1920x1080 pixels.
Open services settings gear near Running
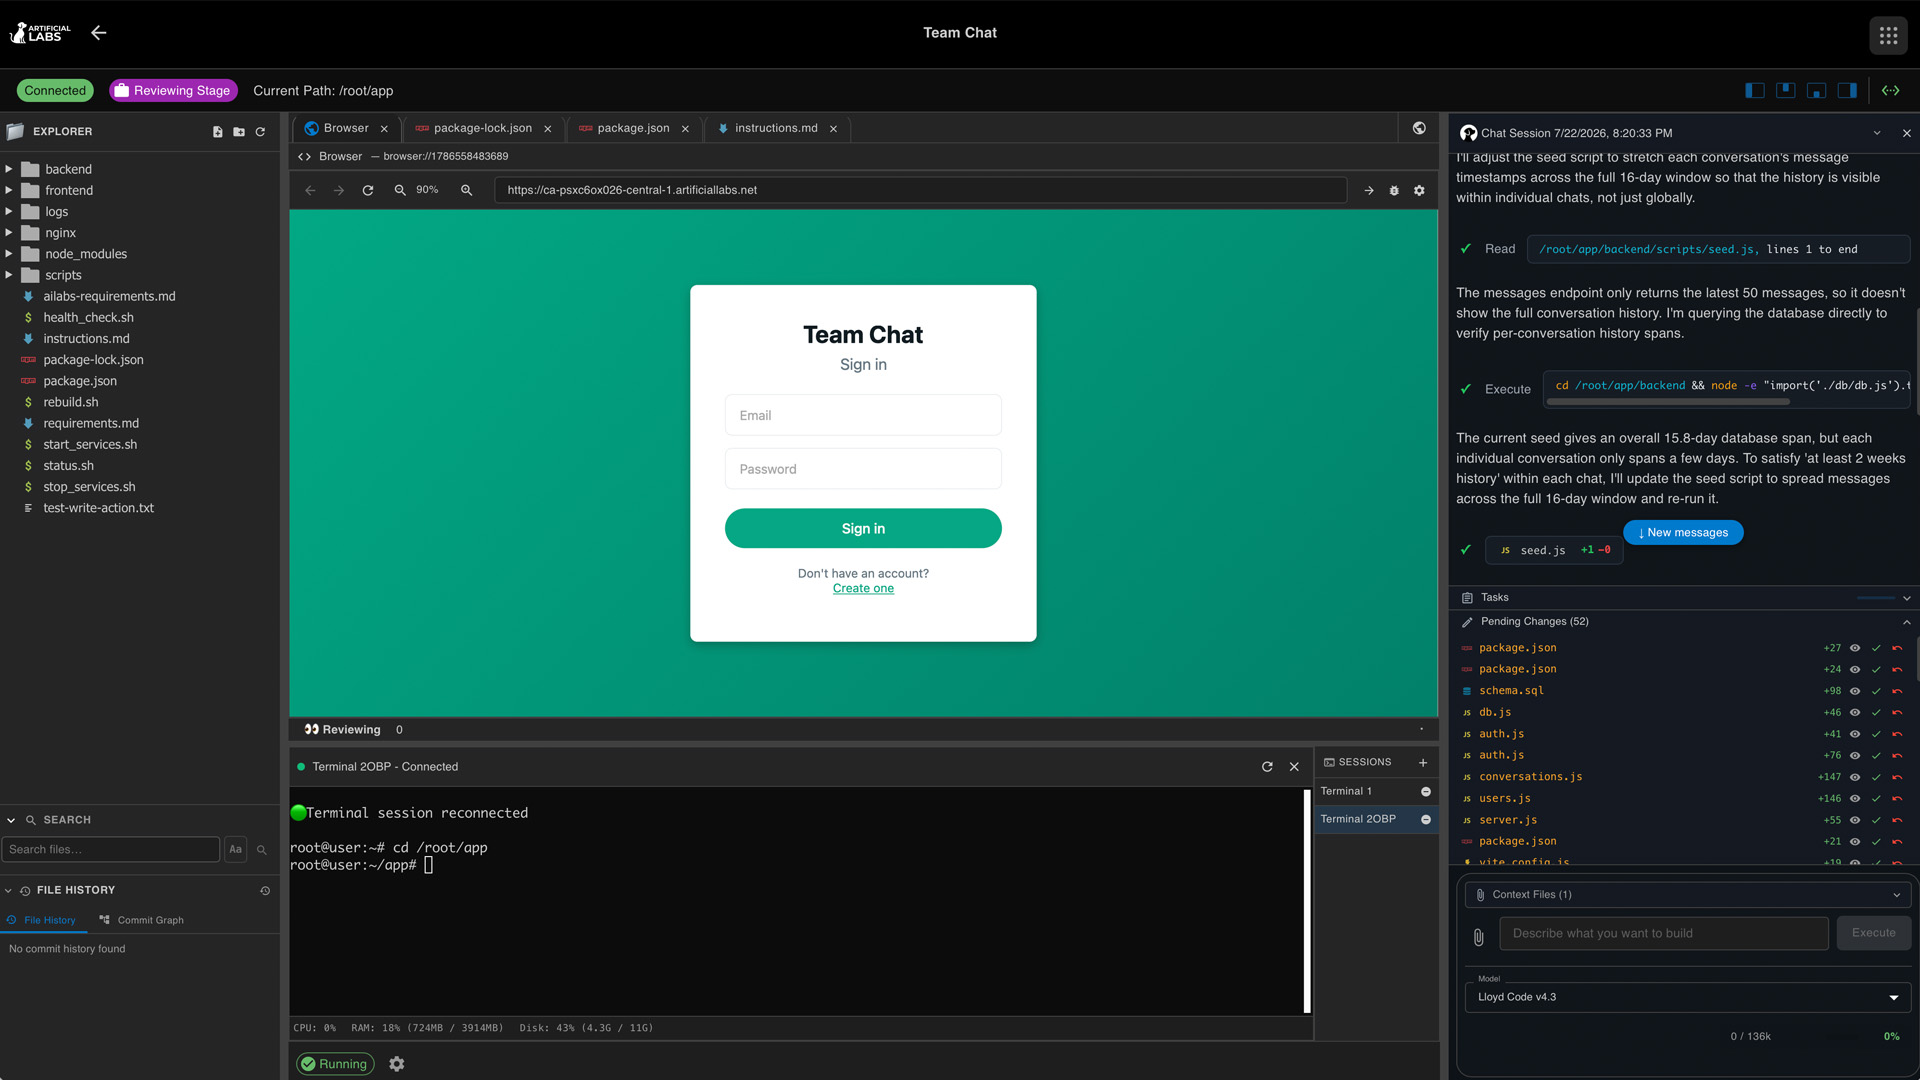397,1064
